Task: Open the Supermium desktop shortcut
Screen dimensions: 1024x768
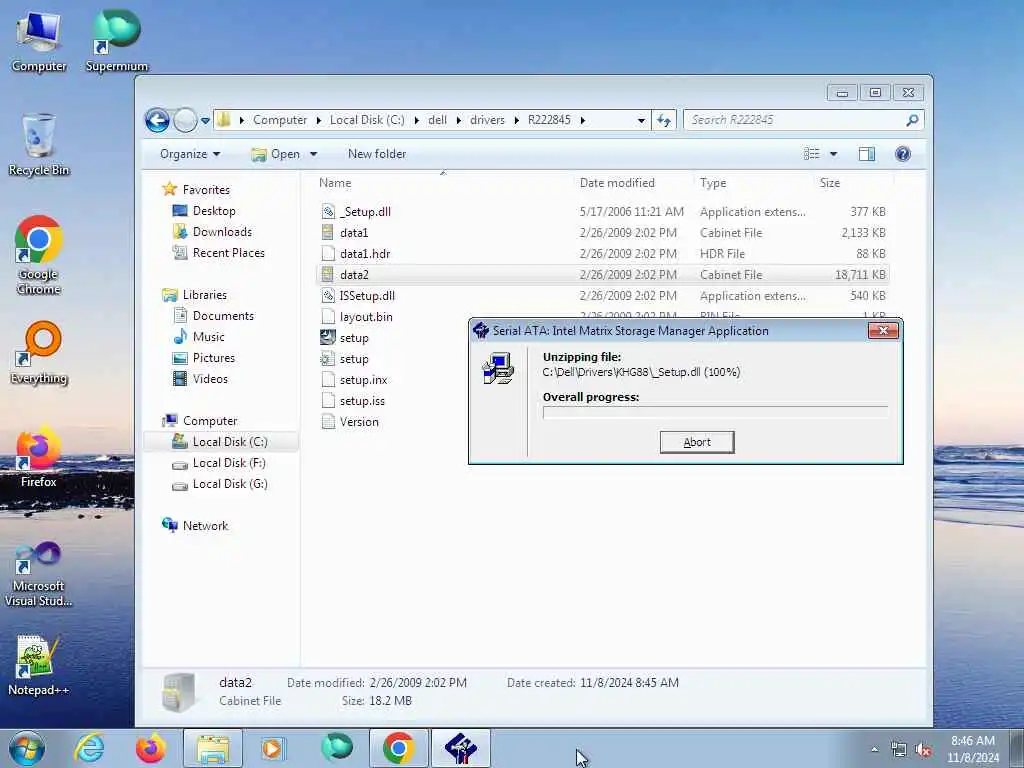Action: pos(117,42)
